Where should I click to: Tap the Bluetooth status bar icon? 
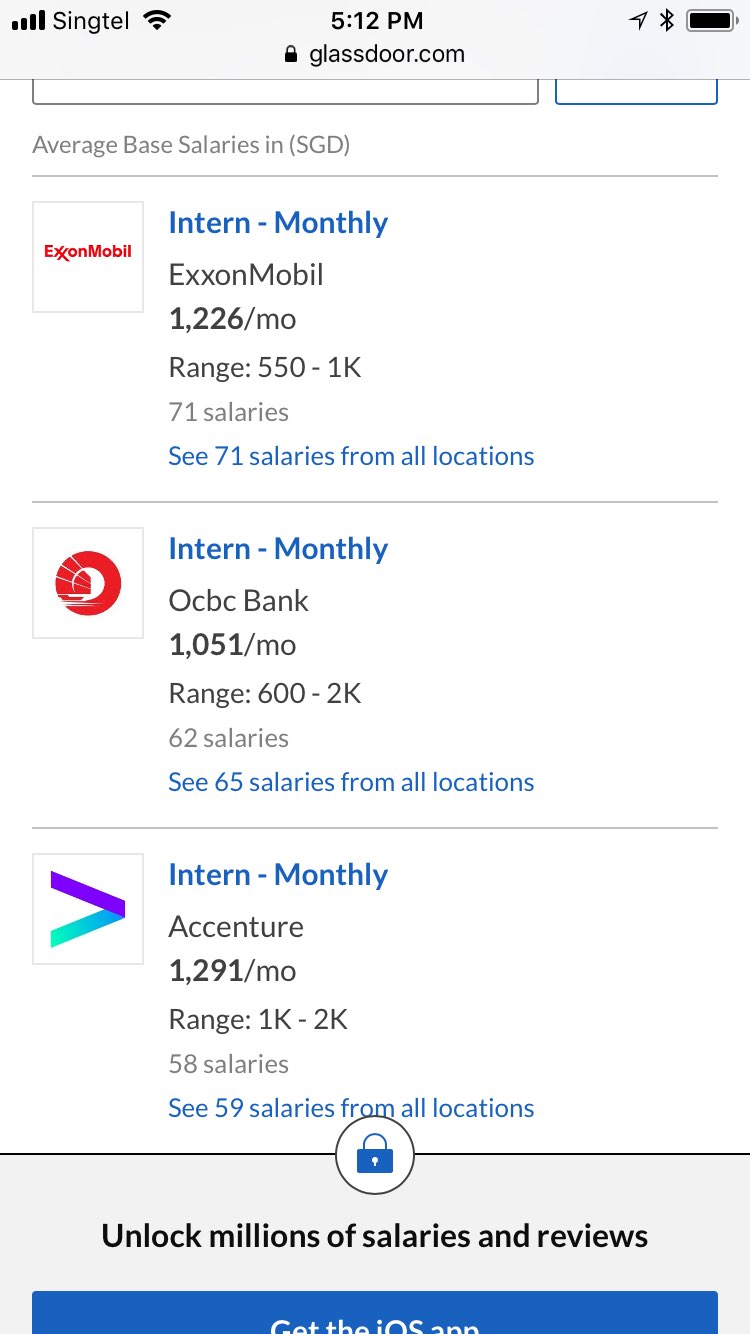tap(668, 20)
